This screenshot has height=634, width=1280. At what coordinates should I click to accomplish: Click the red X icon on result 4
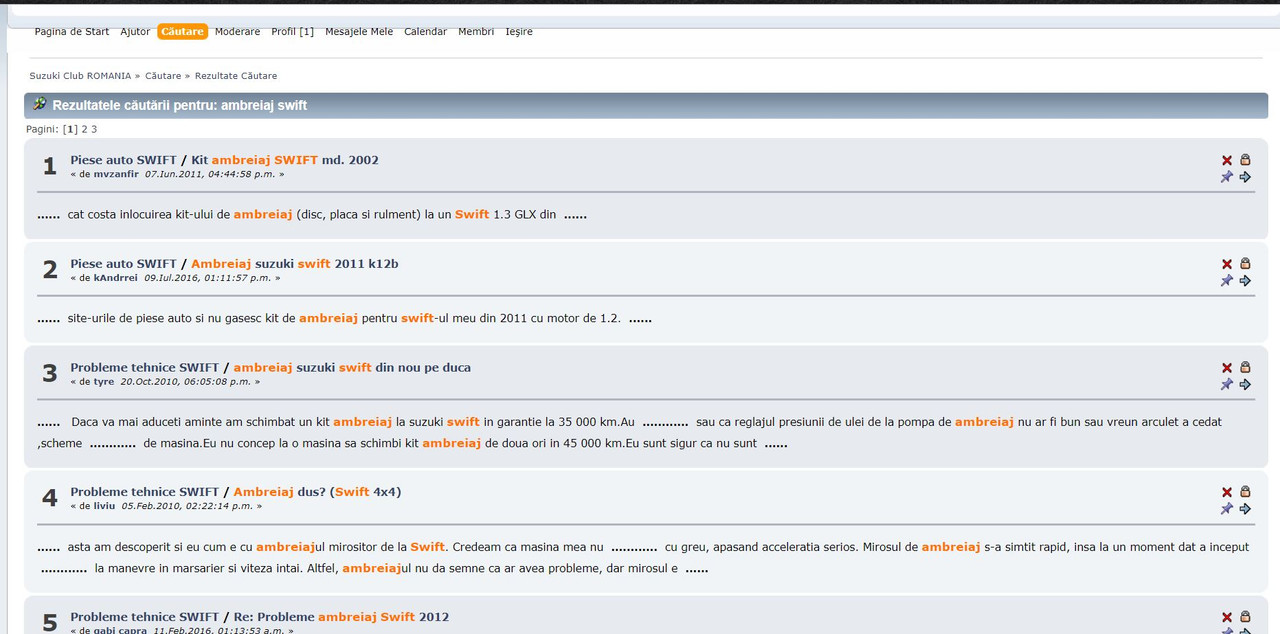[x=1227, y=492]
